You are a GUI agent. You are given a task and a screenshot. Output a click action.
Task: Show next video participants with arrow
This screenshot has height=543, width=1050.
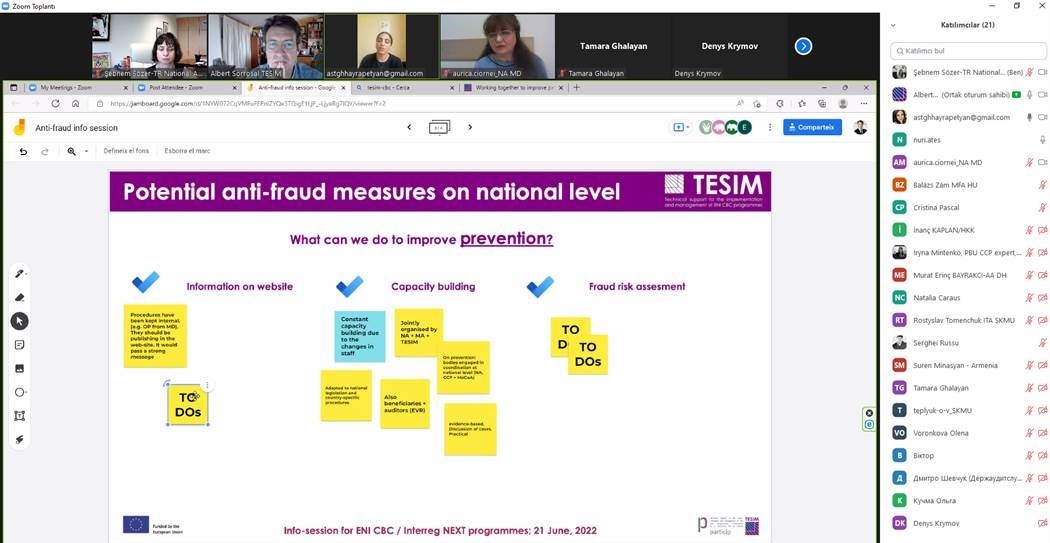[803, 46]
